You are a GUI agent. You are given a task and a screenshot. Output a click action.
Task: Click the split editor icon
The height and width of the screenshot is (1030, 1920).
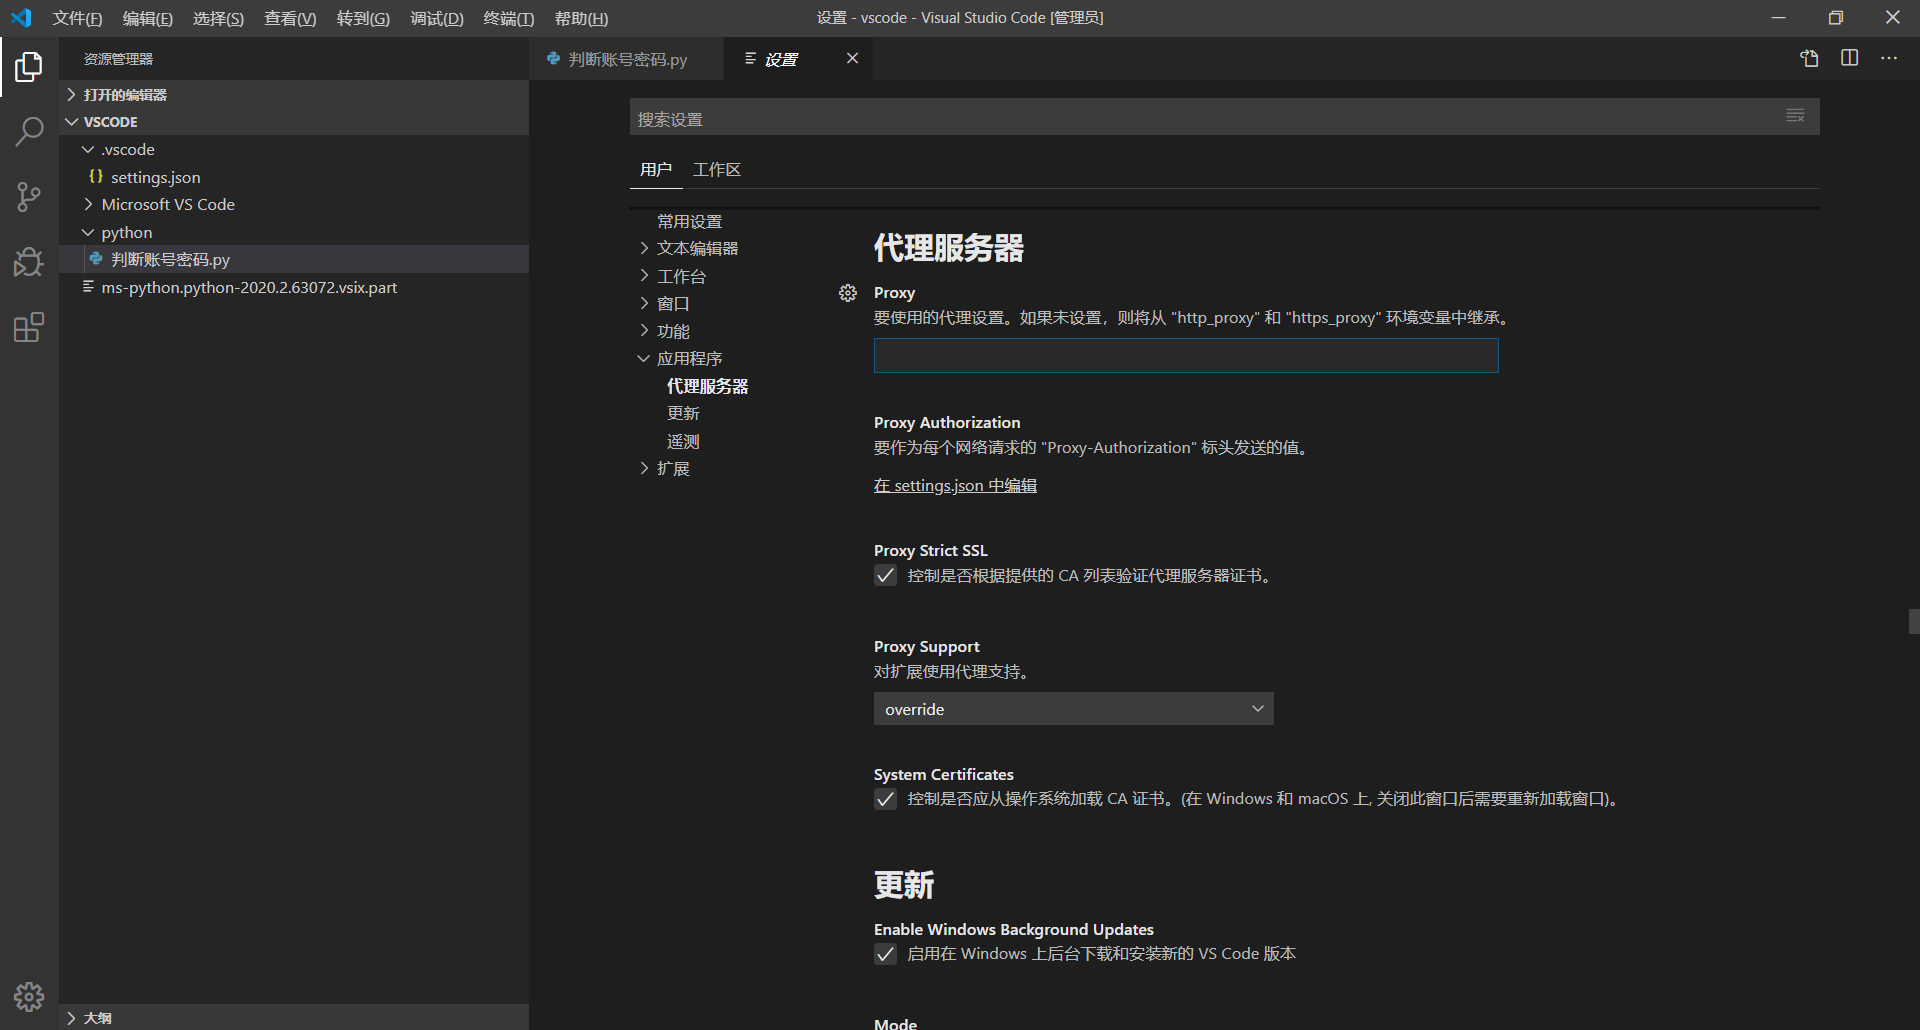click(1849, 58)
